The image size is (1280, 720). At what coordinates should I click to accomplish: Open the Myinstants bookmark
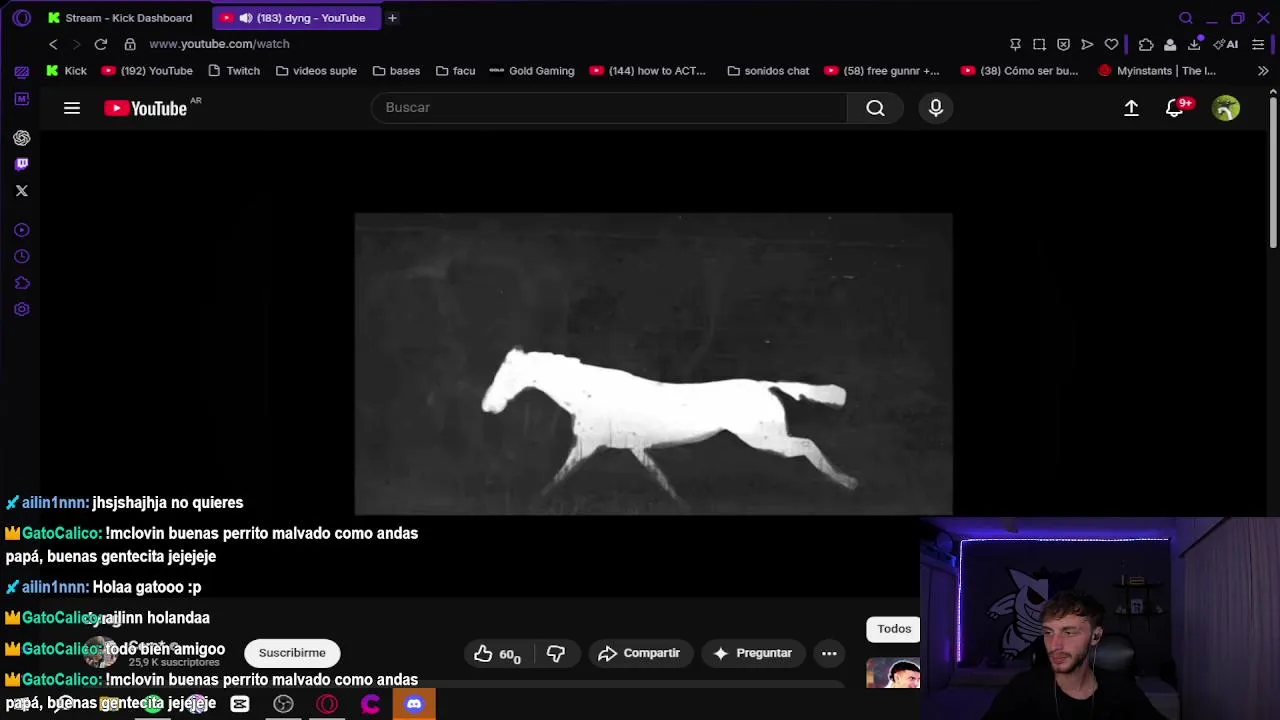point(1158,71)
